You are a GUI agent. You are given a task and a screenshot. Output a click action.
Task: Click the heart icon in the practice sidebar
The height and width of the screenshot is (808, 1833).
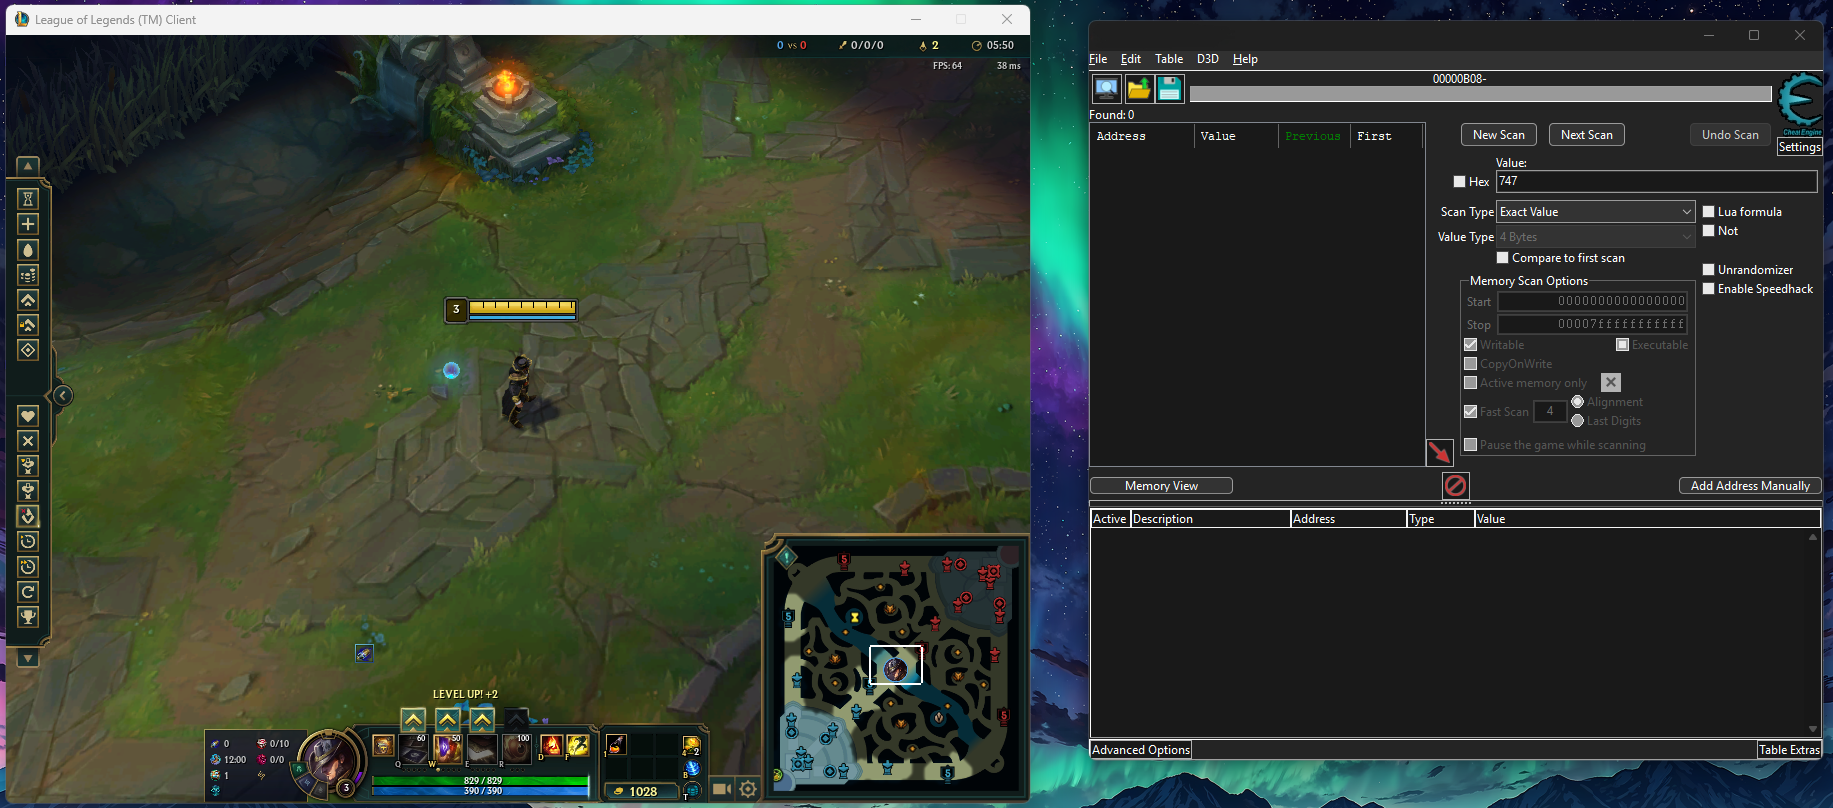click(28, 415)
